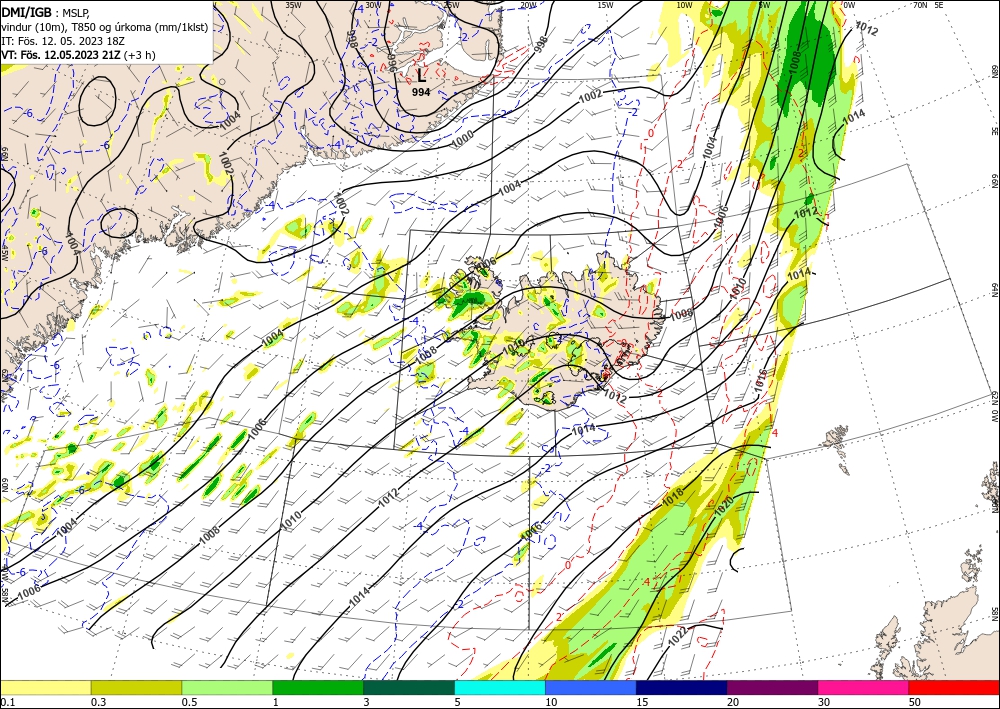
Task: Click the '20W' longitude label
Action: point(528,5)
